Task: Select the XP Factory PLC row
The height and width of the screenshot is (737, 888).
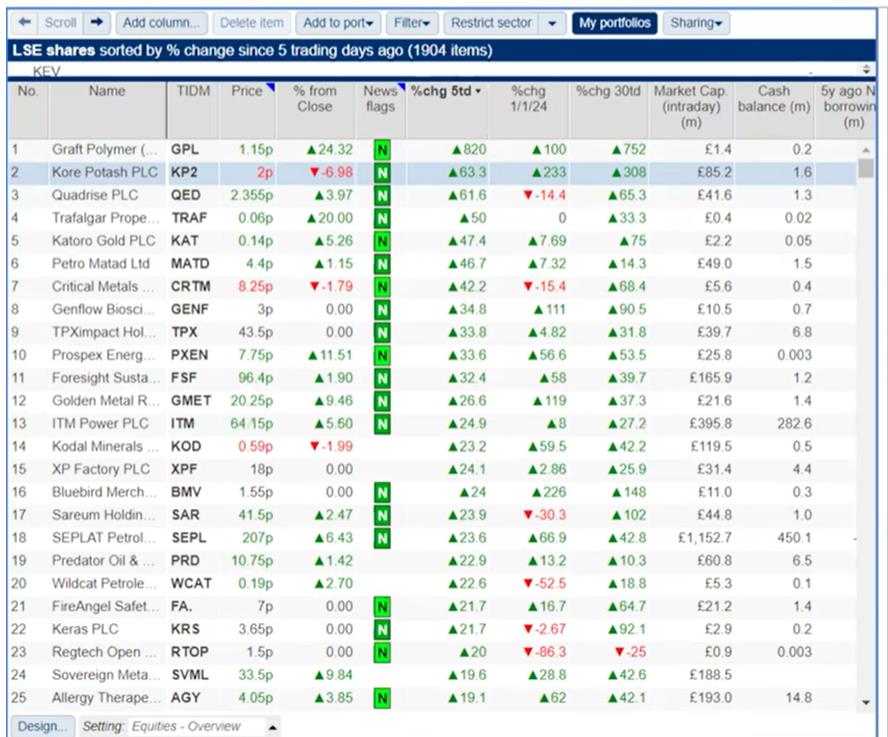Action: click(x=432, y=470)
